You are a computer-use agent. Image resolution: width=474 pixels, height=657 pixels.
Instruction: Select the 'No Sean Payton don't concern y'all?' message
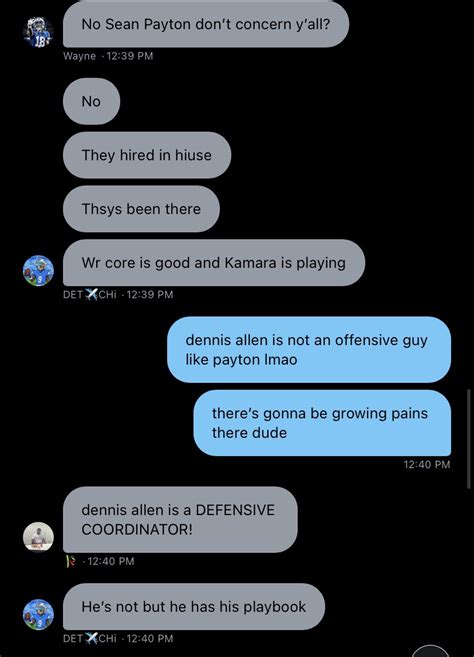click(206, 24)
